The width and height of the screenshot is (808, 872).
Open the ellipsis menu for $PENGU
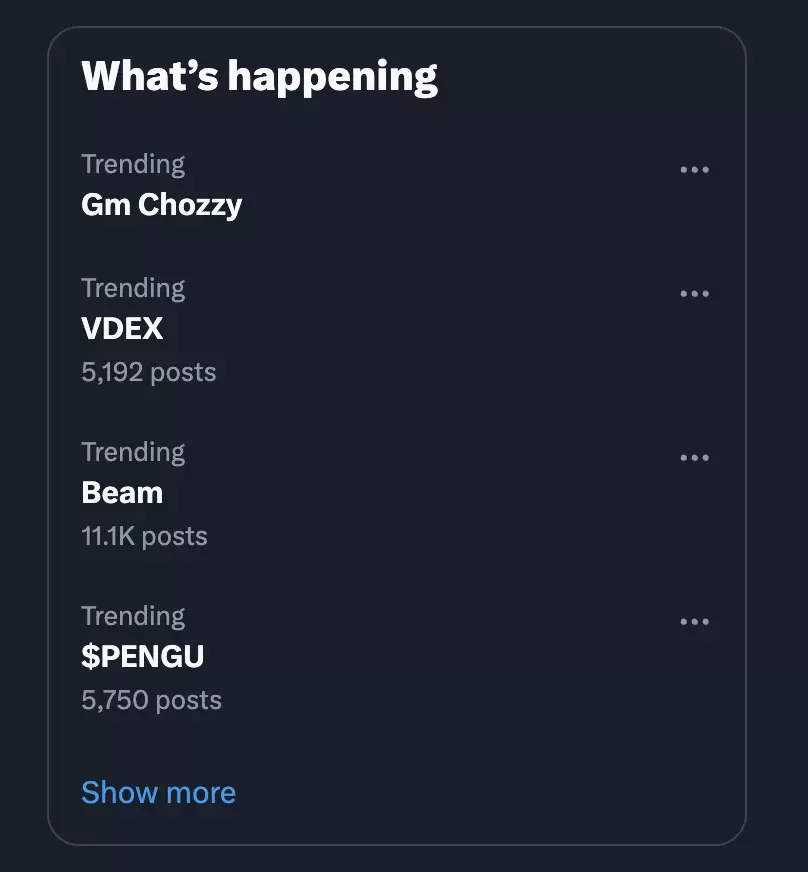pyautogui.click(x=694, y=622)
